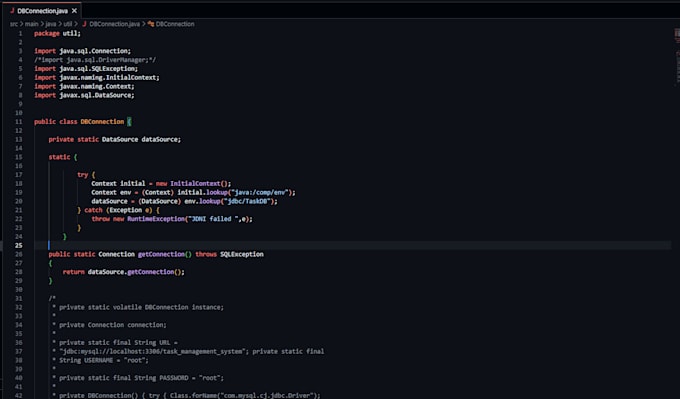This screenshot has width=680, height=399.
Task: Click Java icon in breadcrumb path
Action: pos(85,24)
